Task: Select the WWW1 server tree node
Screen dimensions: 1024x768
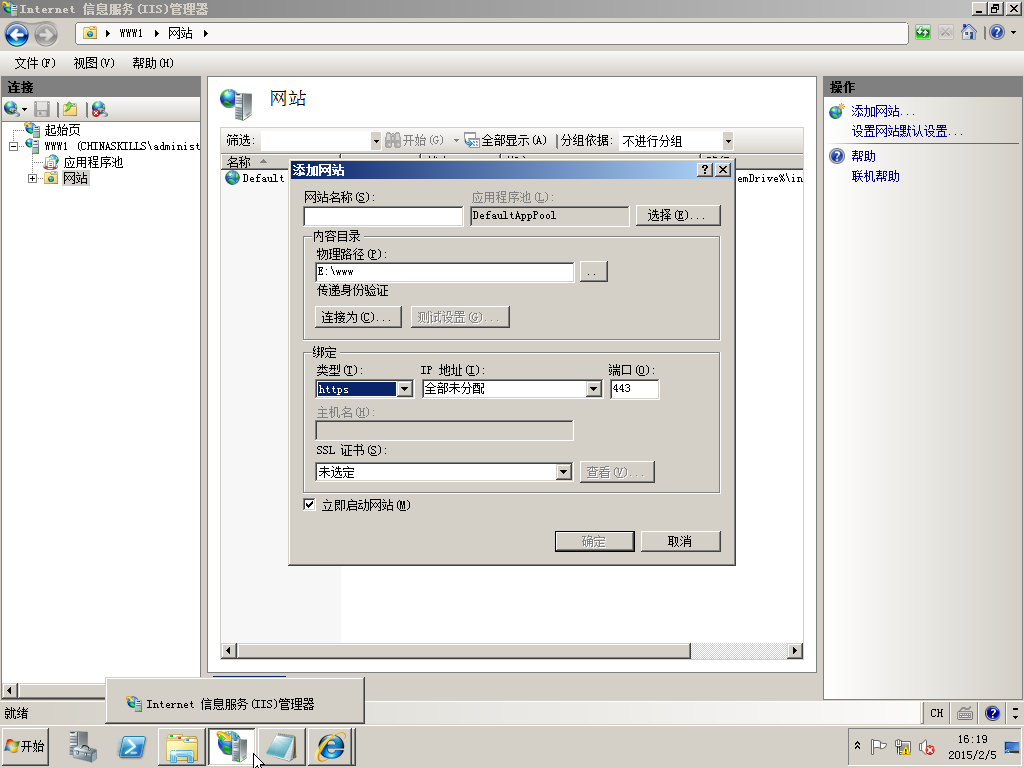Action: click(x=121, y=146)
